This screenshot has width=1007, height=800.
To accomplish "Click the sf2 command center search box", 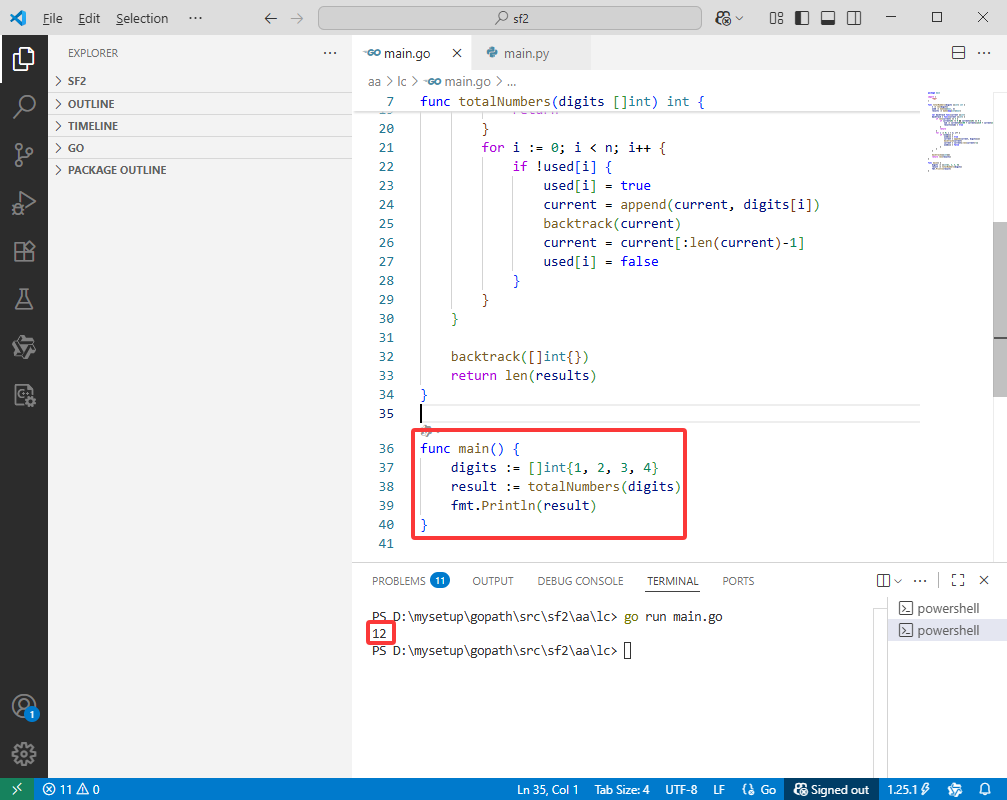I will [510, 18].
